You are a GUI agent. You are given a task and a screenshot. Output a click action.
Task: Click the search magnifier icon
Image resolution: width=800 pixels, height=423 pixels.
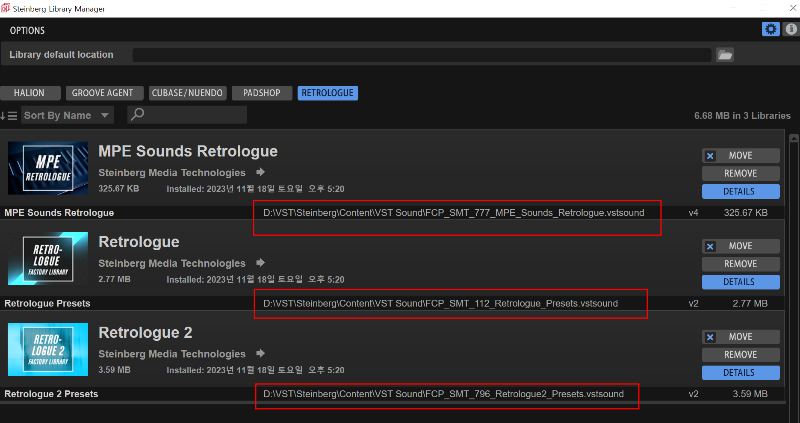coord(137,115)
